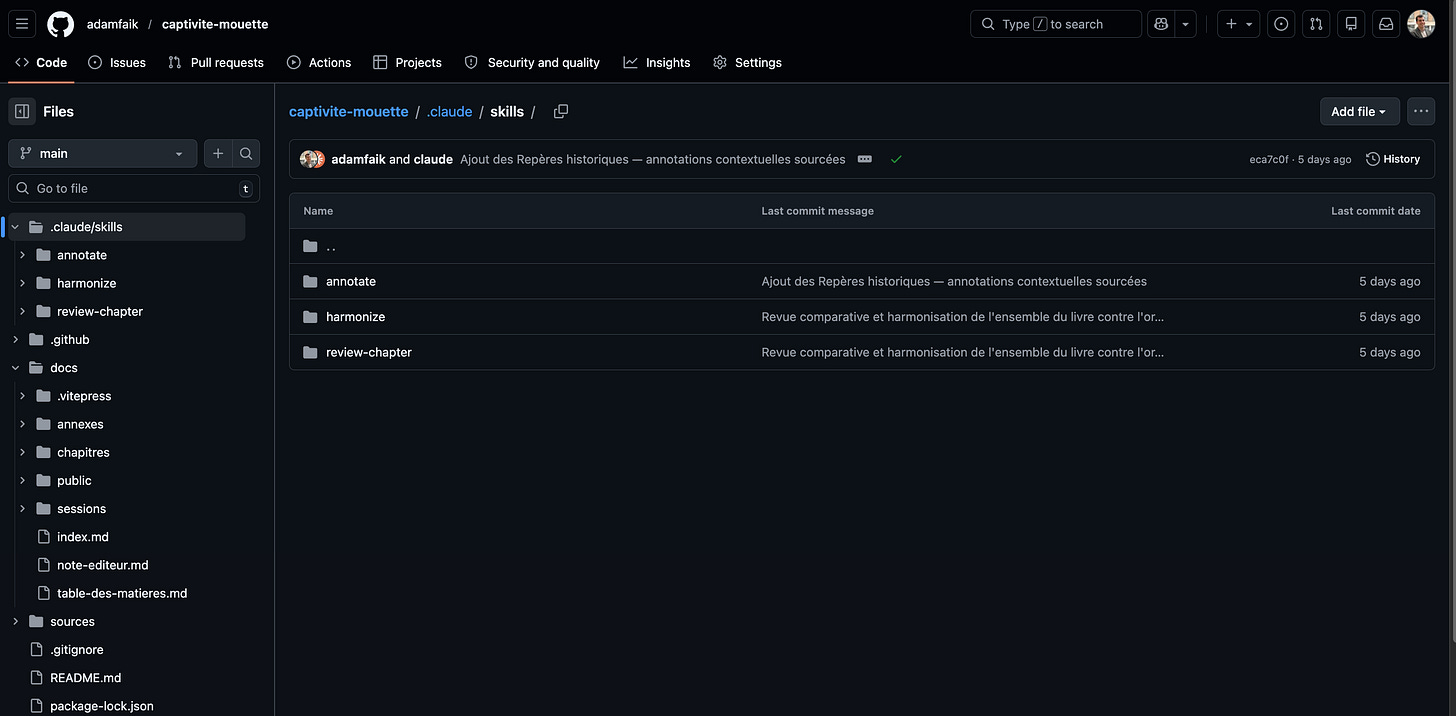Open the repository Settings tab
Screen dimensions: 1456x716
coord(747,62)
